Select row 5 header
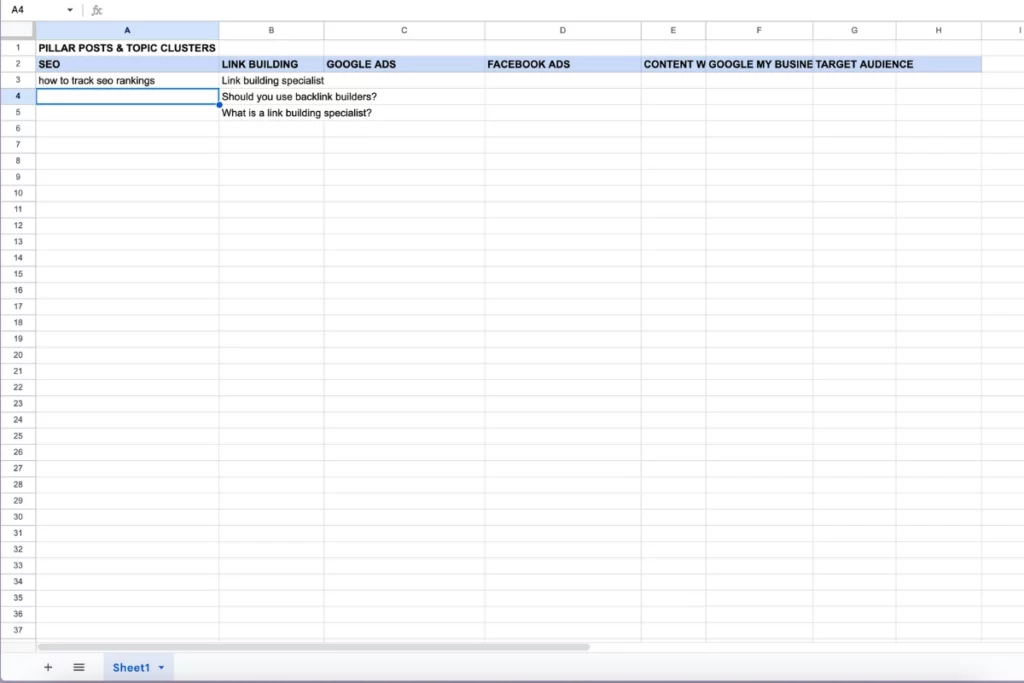1024x683 pixels. click(x=18, y=112)
